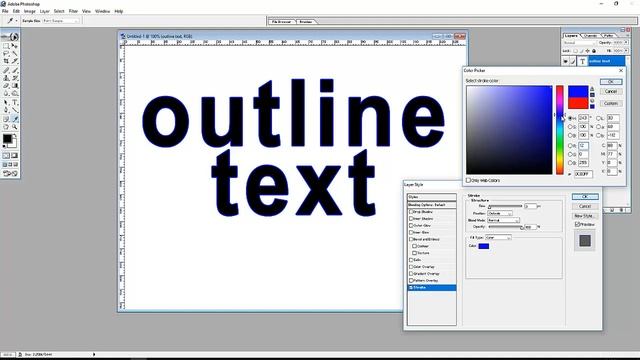Screen dimensions: 640x360
Task: Enable the Color Overlay checkbox
Action: pyautogui.click(x=411, y=267)
